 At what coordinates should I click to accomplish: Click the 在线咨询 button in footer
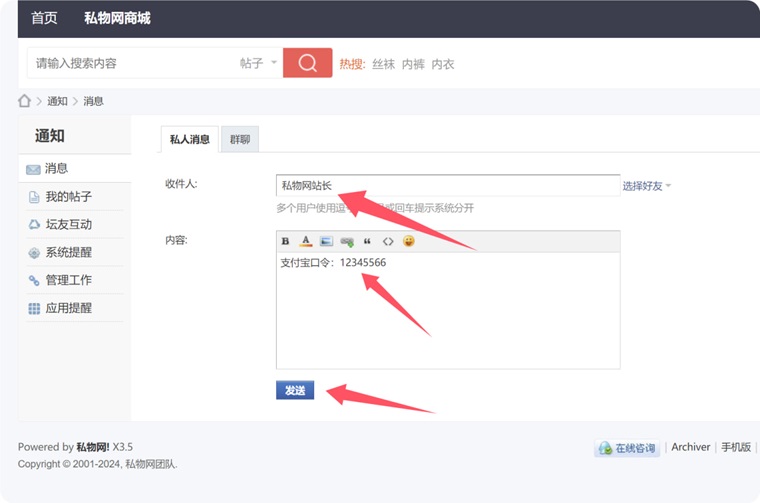coord(629,449)
